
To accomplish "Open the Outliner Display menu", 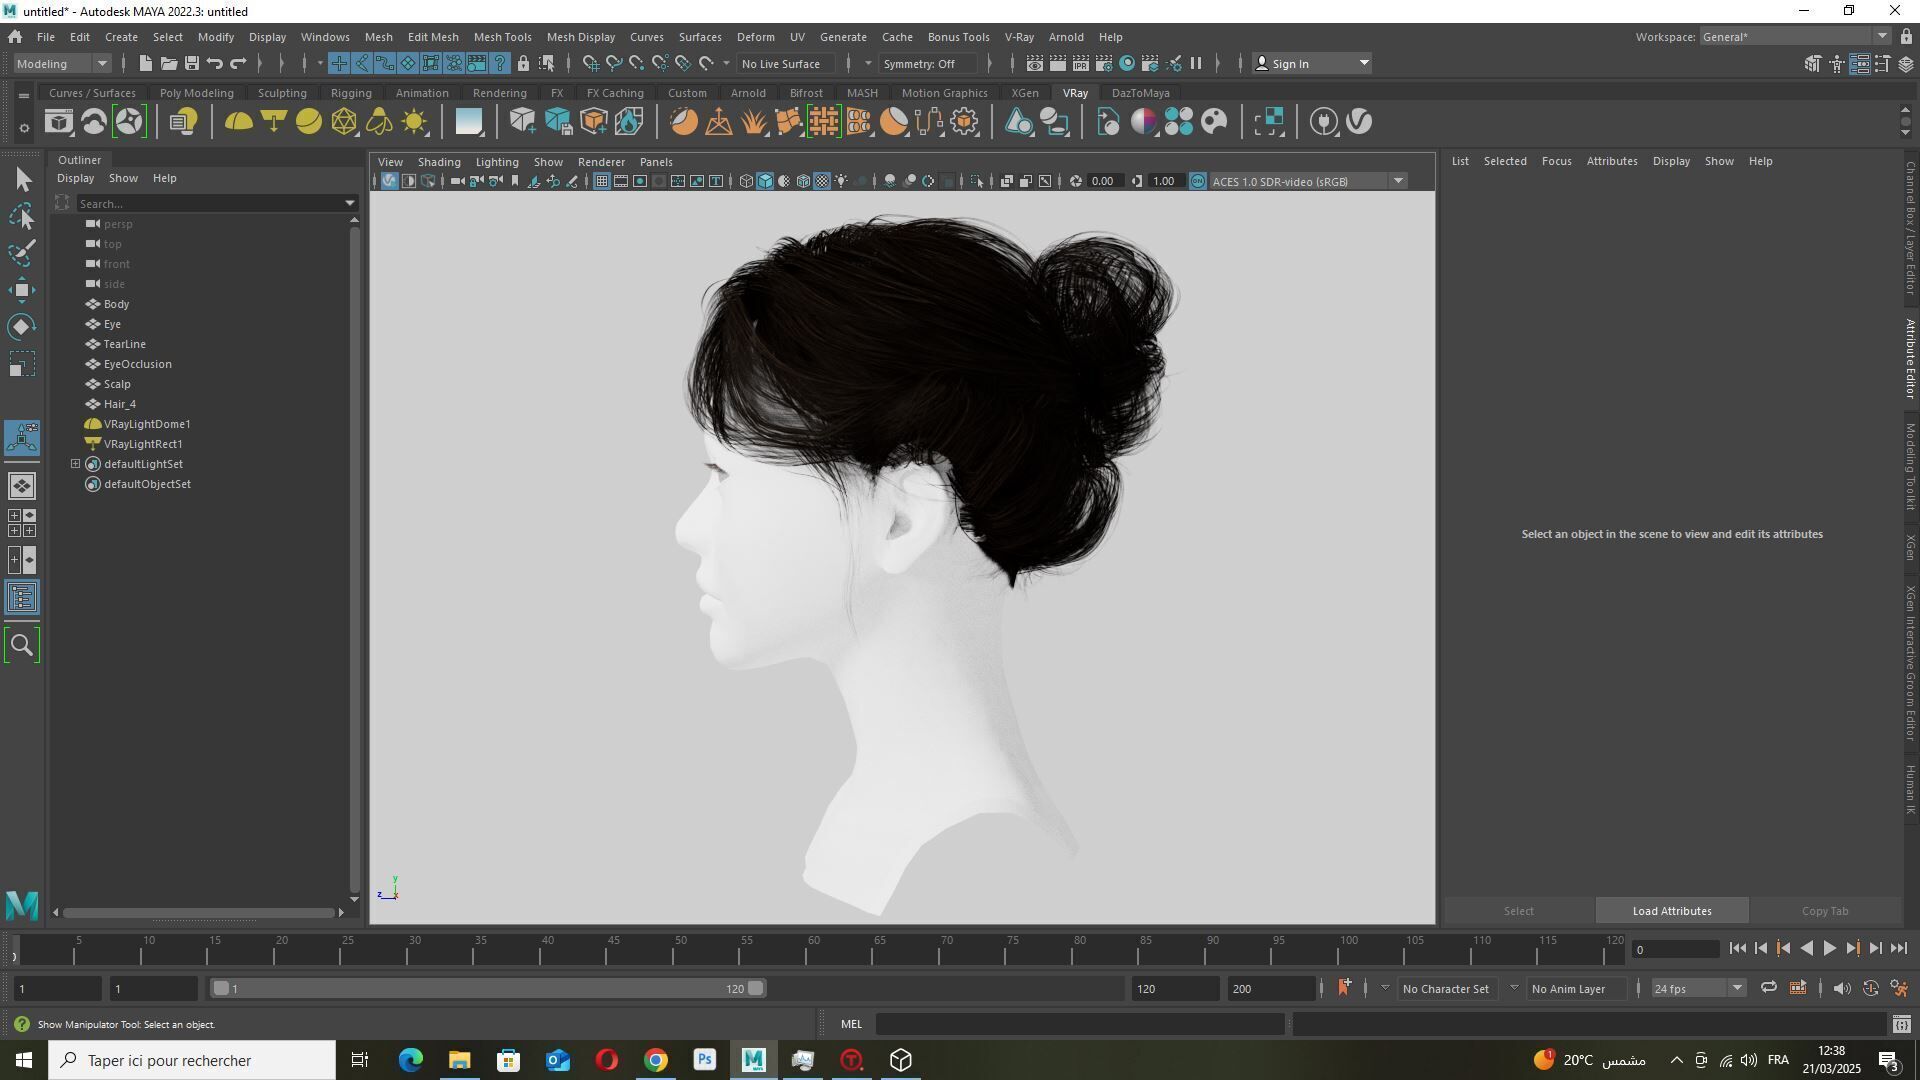I will [75, 178].
